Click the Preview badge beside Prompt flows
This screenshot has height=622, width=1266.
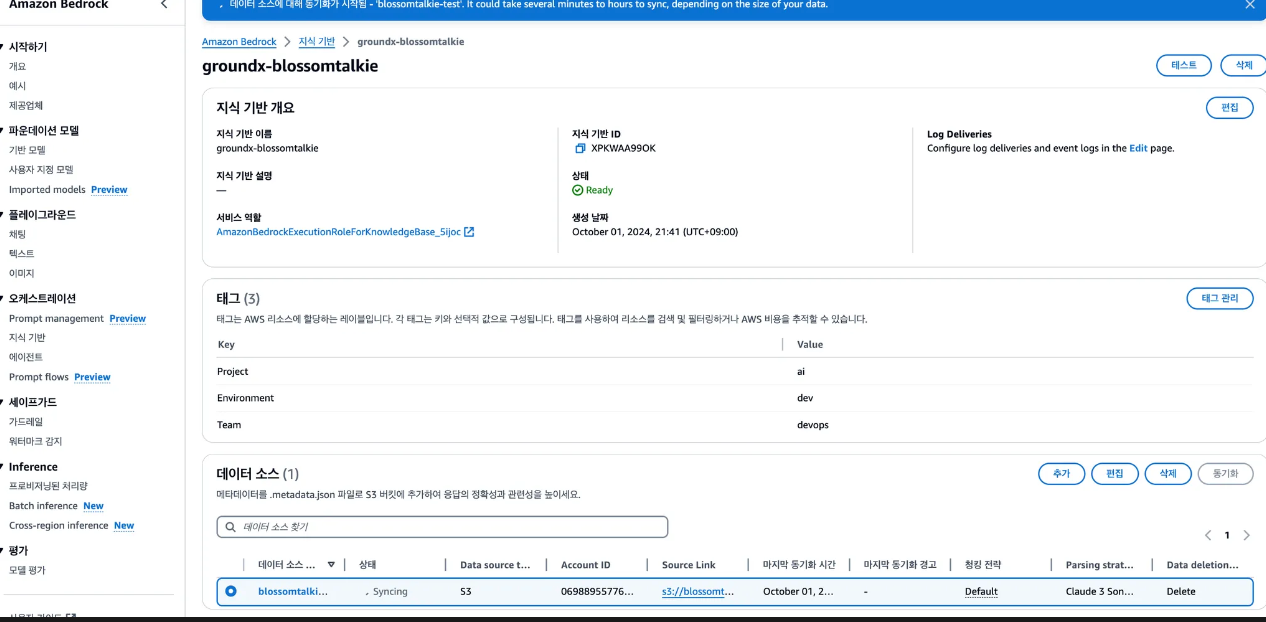[92, 377]
